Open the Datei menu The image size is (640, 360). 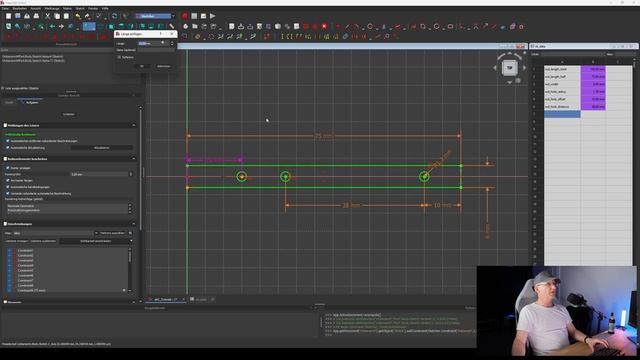click(x=5, y=8)
